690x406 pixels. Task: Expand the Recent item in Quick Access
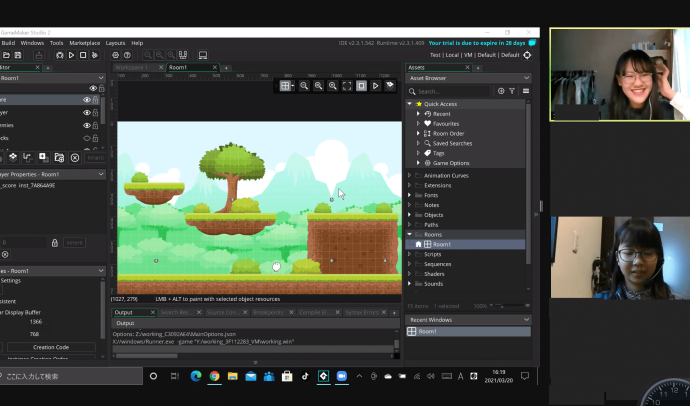(x=418, y=114)
